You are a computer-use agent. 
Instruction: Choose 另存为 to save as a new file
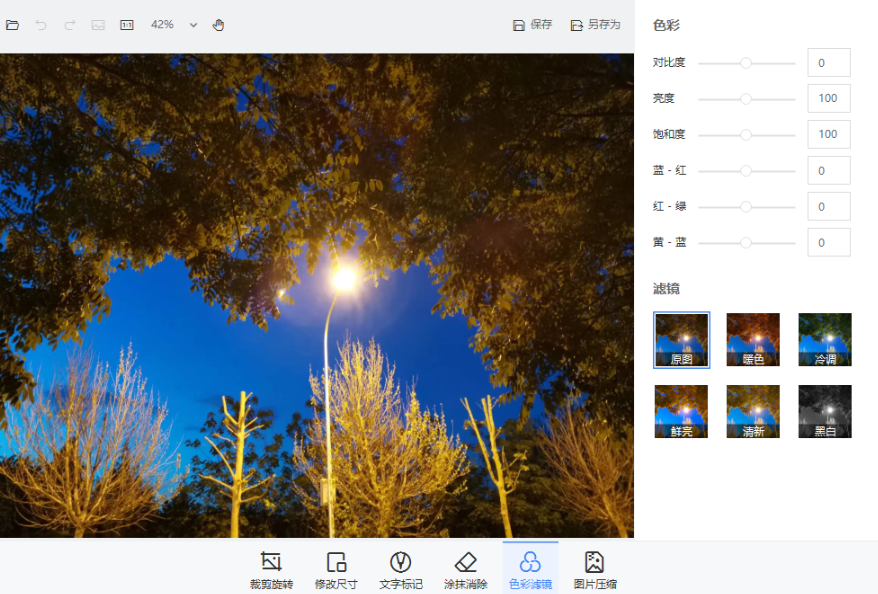(595, 25)
